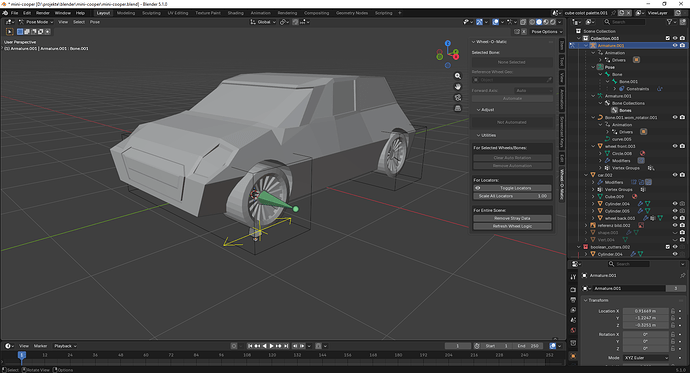This screenshot has height=373, width=690.
Task: Open the Object properties orange square tab
Action: coord(573,356)
